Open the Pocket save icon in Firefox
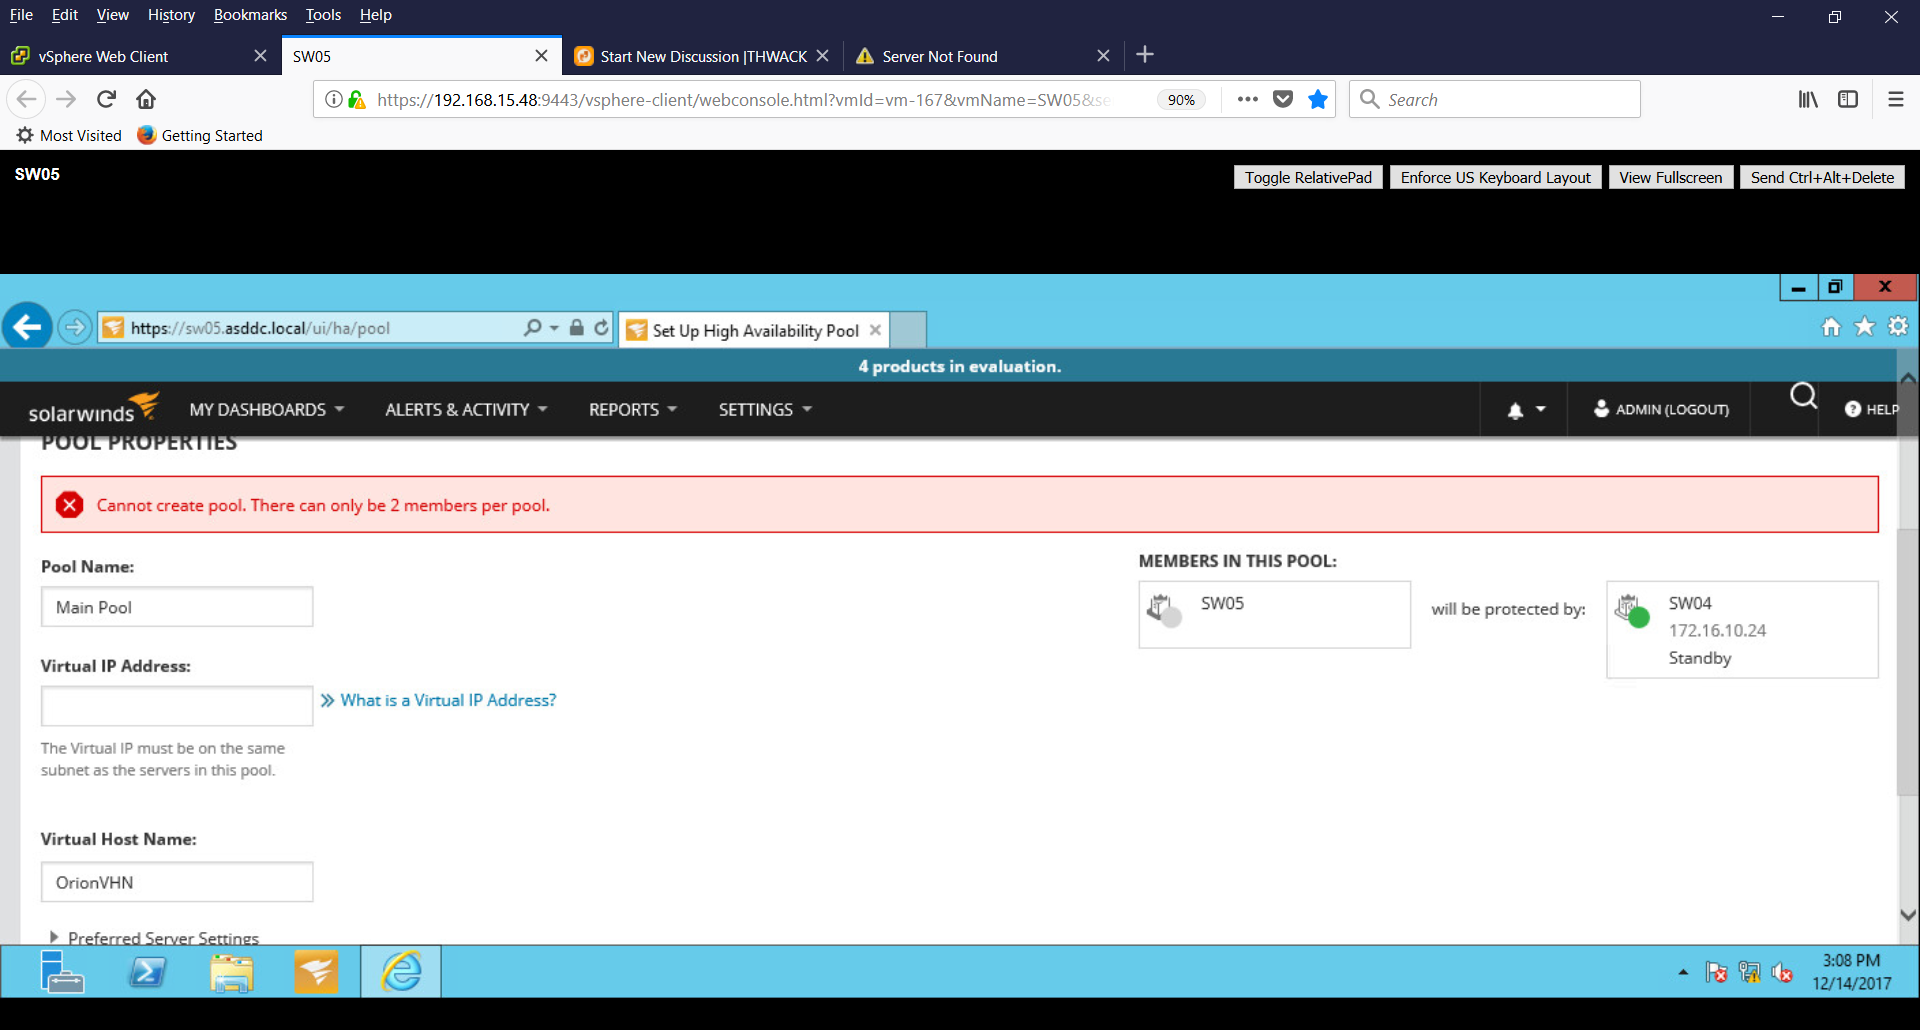The width and height of the screenshot is (1920, 1030). click(x=1283, y=99)
